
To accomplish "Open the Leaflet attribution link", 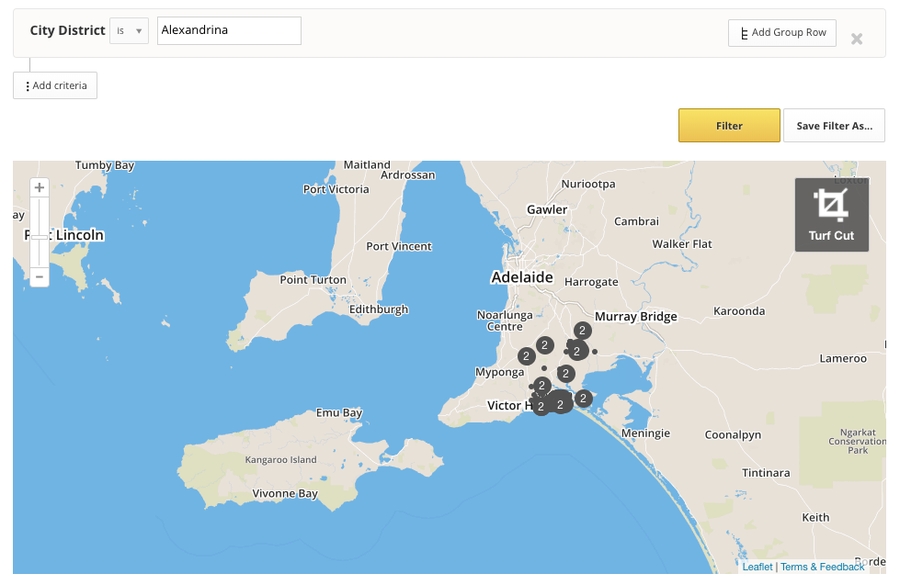I will point(757,567).
